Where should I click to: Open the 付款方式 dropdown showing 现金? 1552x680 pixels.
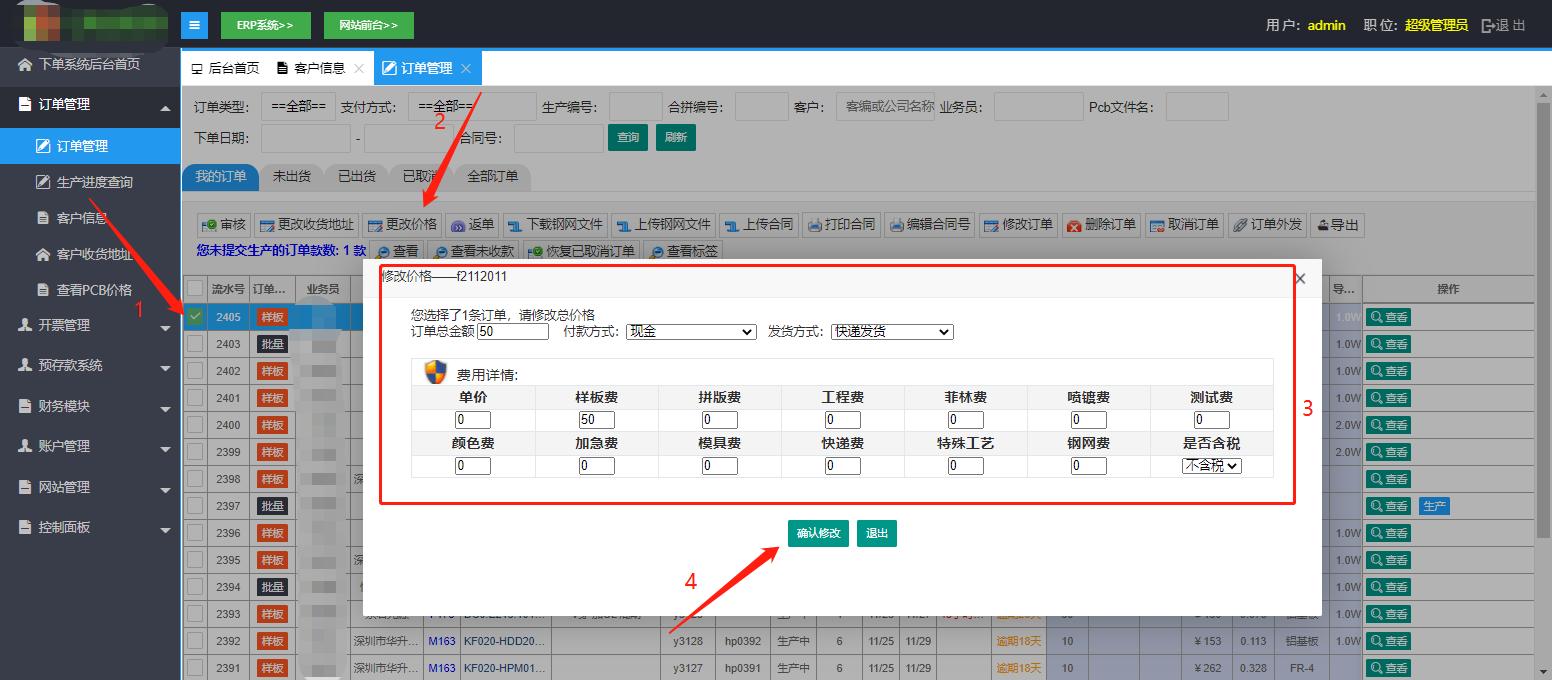click(x=691, y=332)
